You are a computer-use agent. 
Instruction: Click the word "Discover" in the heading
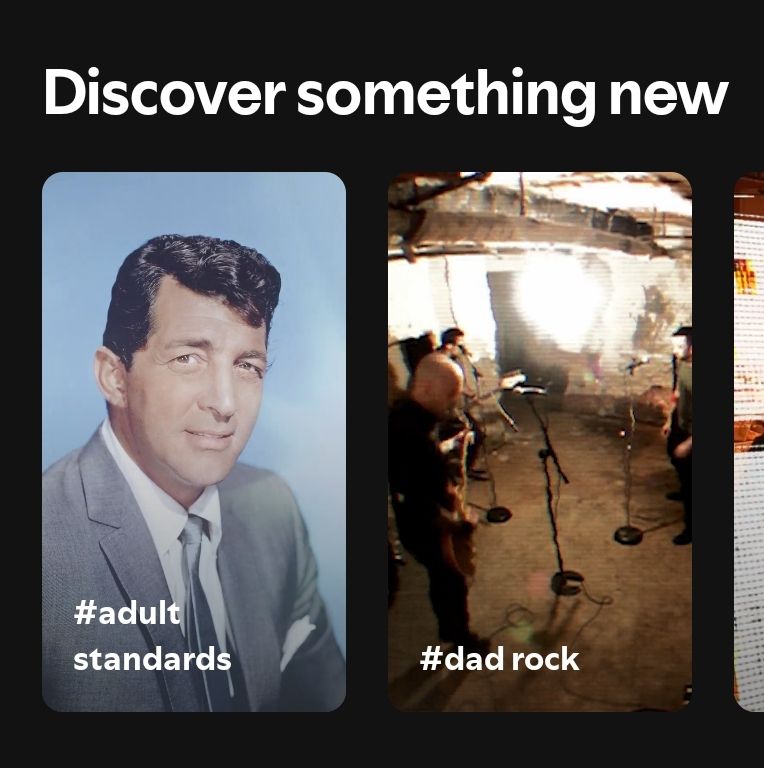coord(165,93)
